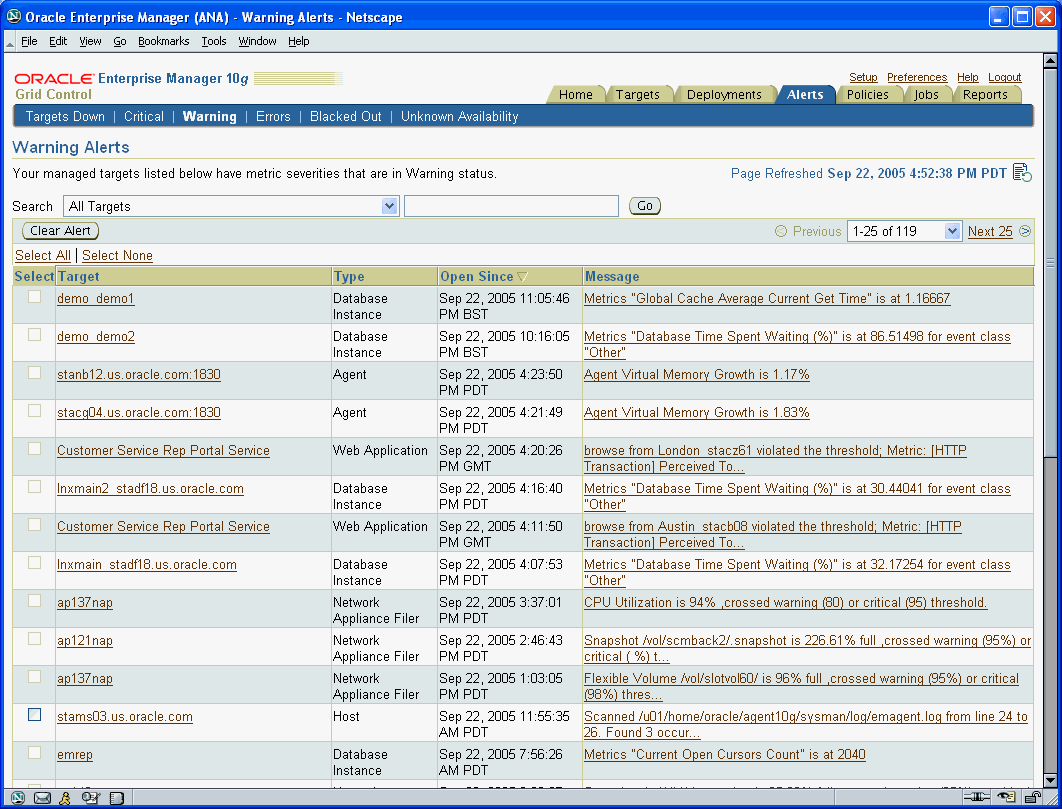Switch to the Targets tab
Image resolution: width=1062 pixels, height=809 pixels.
tap(640, 93)
